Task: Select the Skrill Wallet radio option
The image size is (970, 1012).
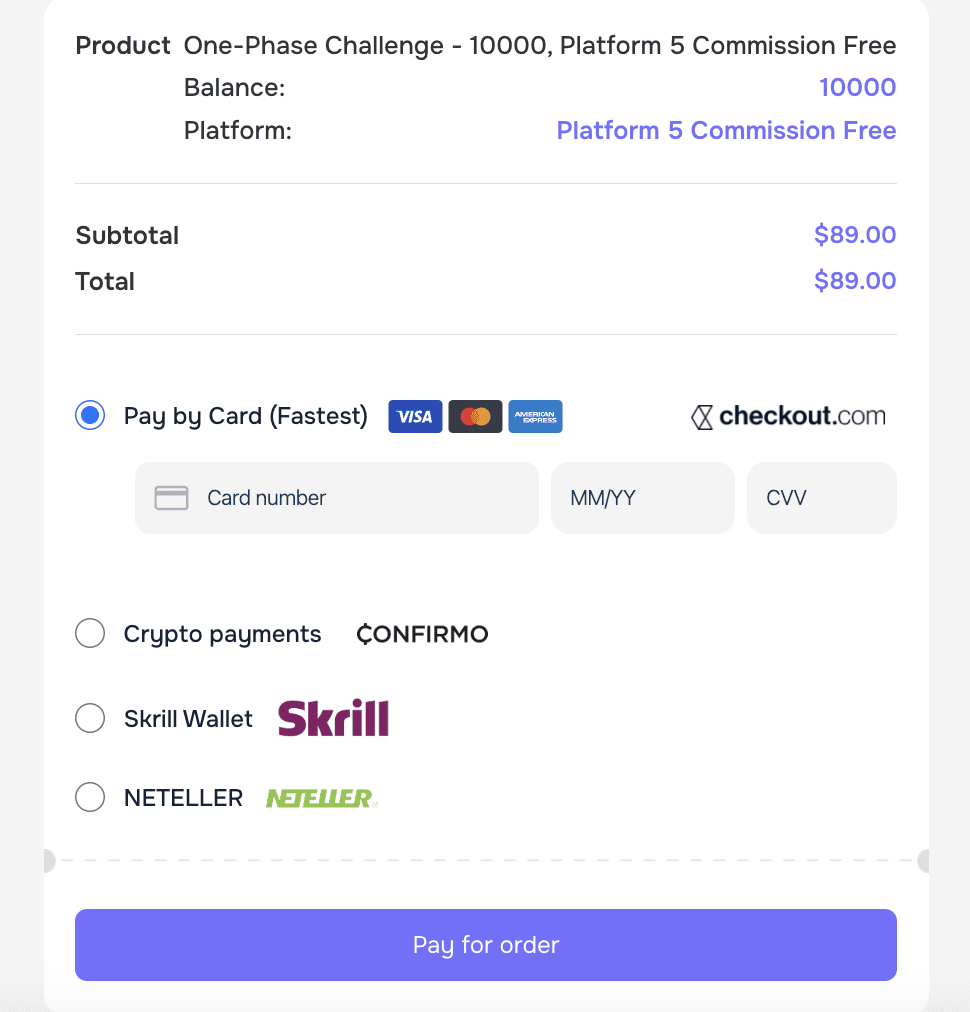Action: point(90,718)
